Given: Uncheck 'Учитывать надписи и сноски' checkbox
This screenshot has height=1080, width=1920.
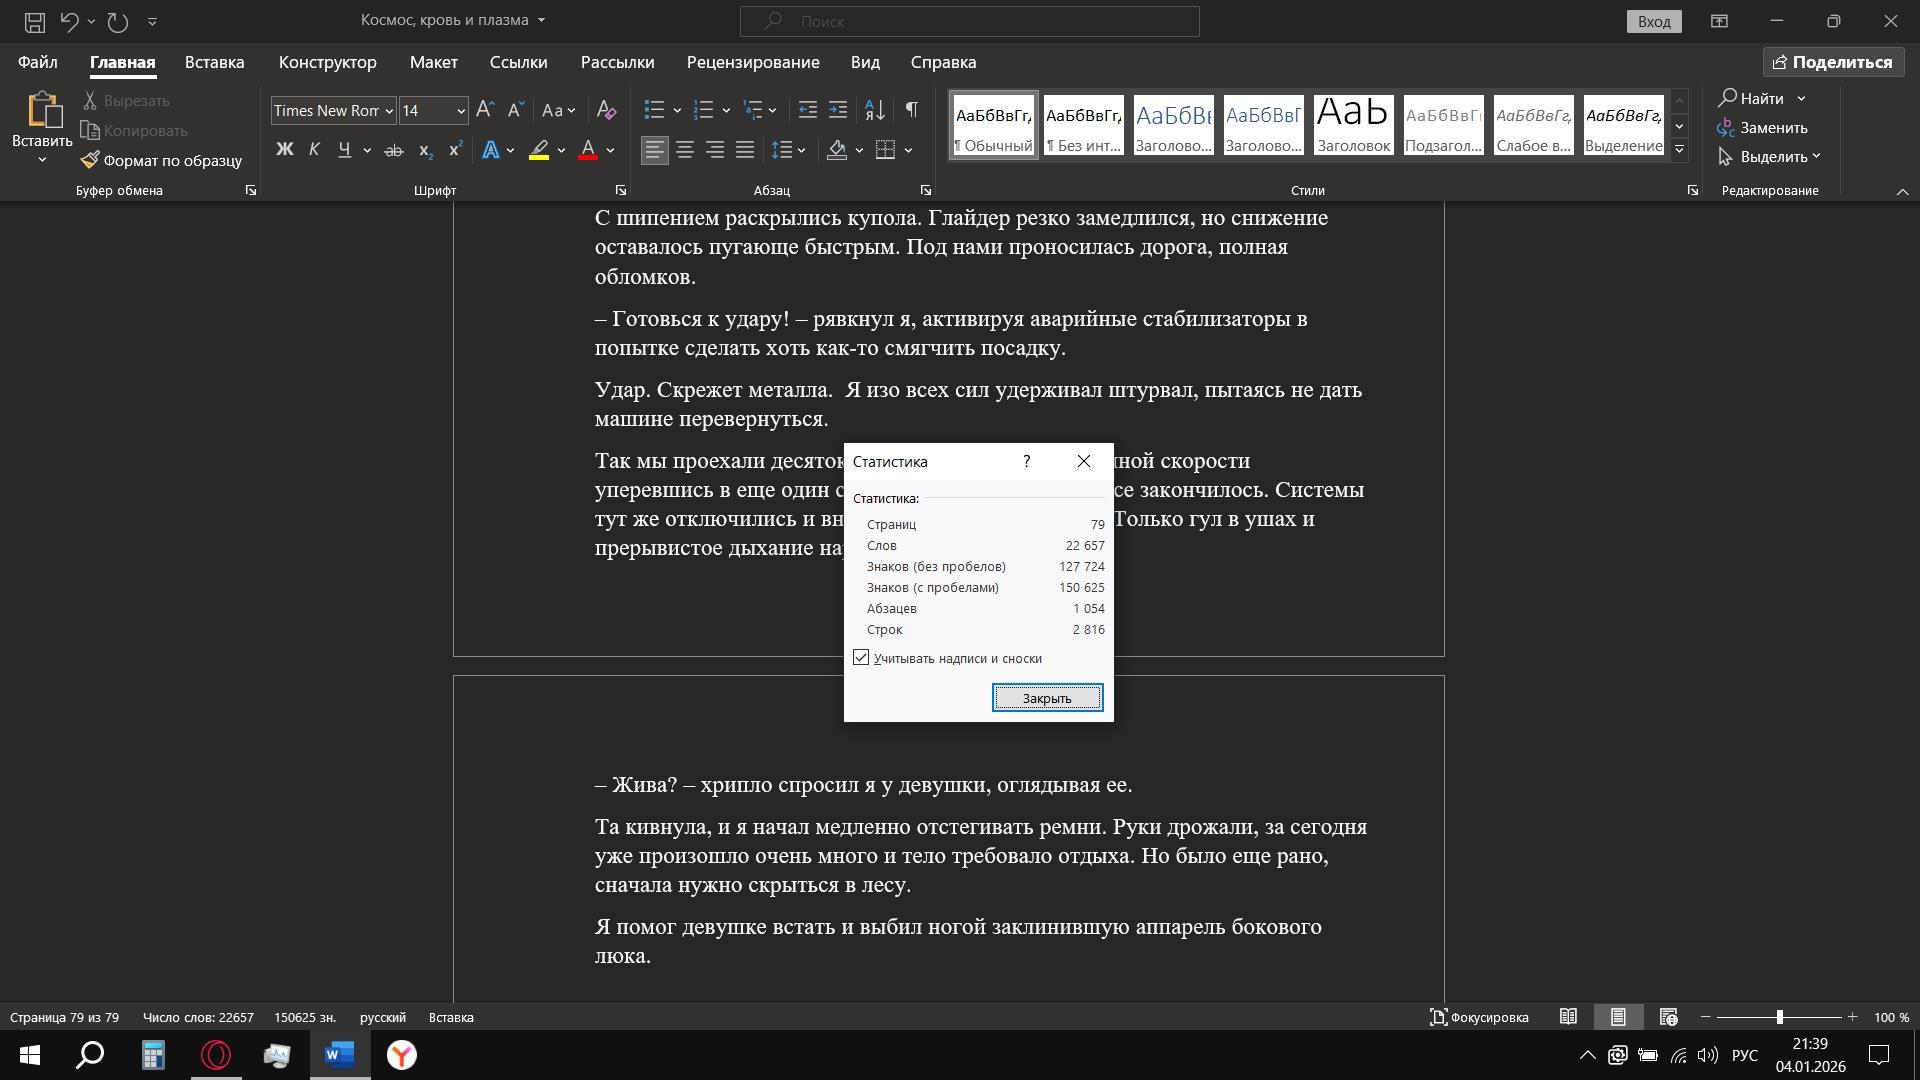Looking at the screenshot, I should coord(861,658).
